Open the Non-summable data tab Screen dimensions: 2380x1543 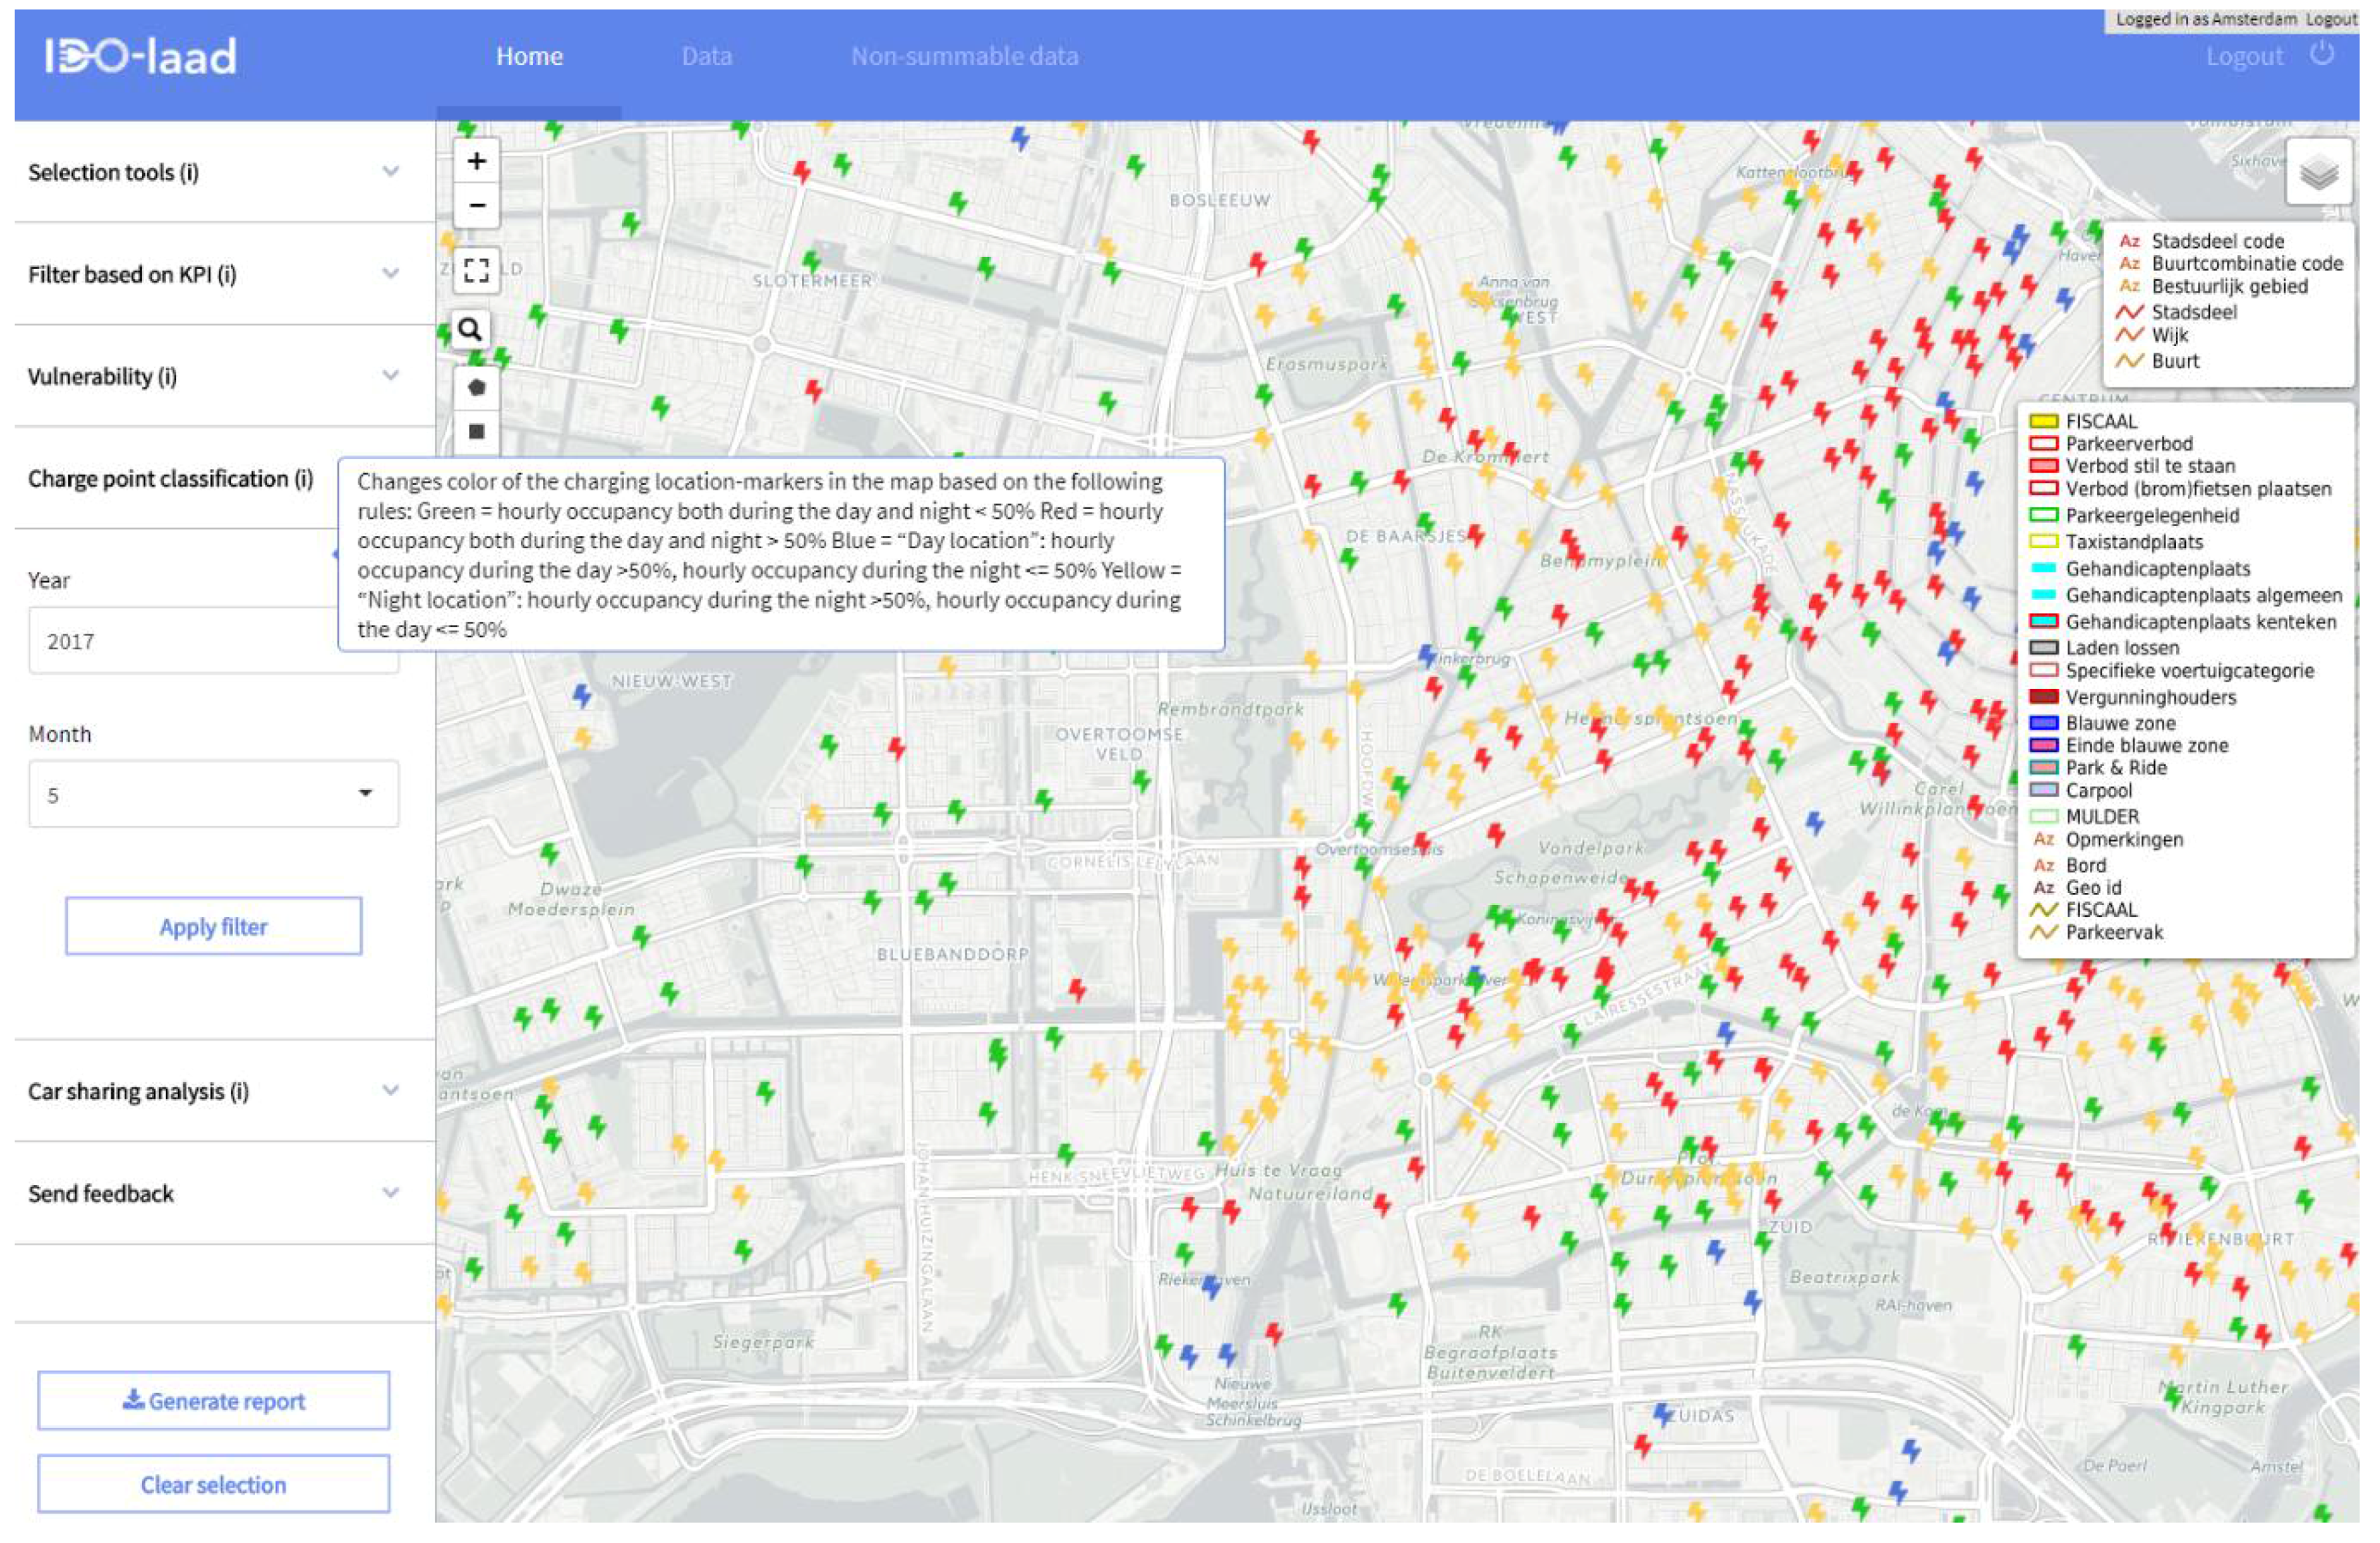pyautogui.click(x=964, y=56)
